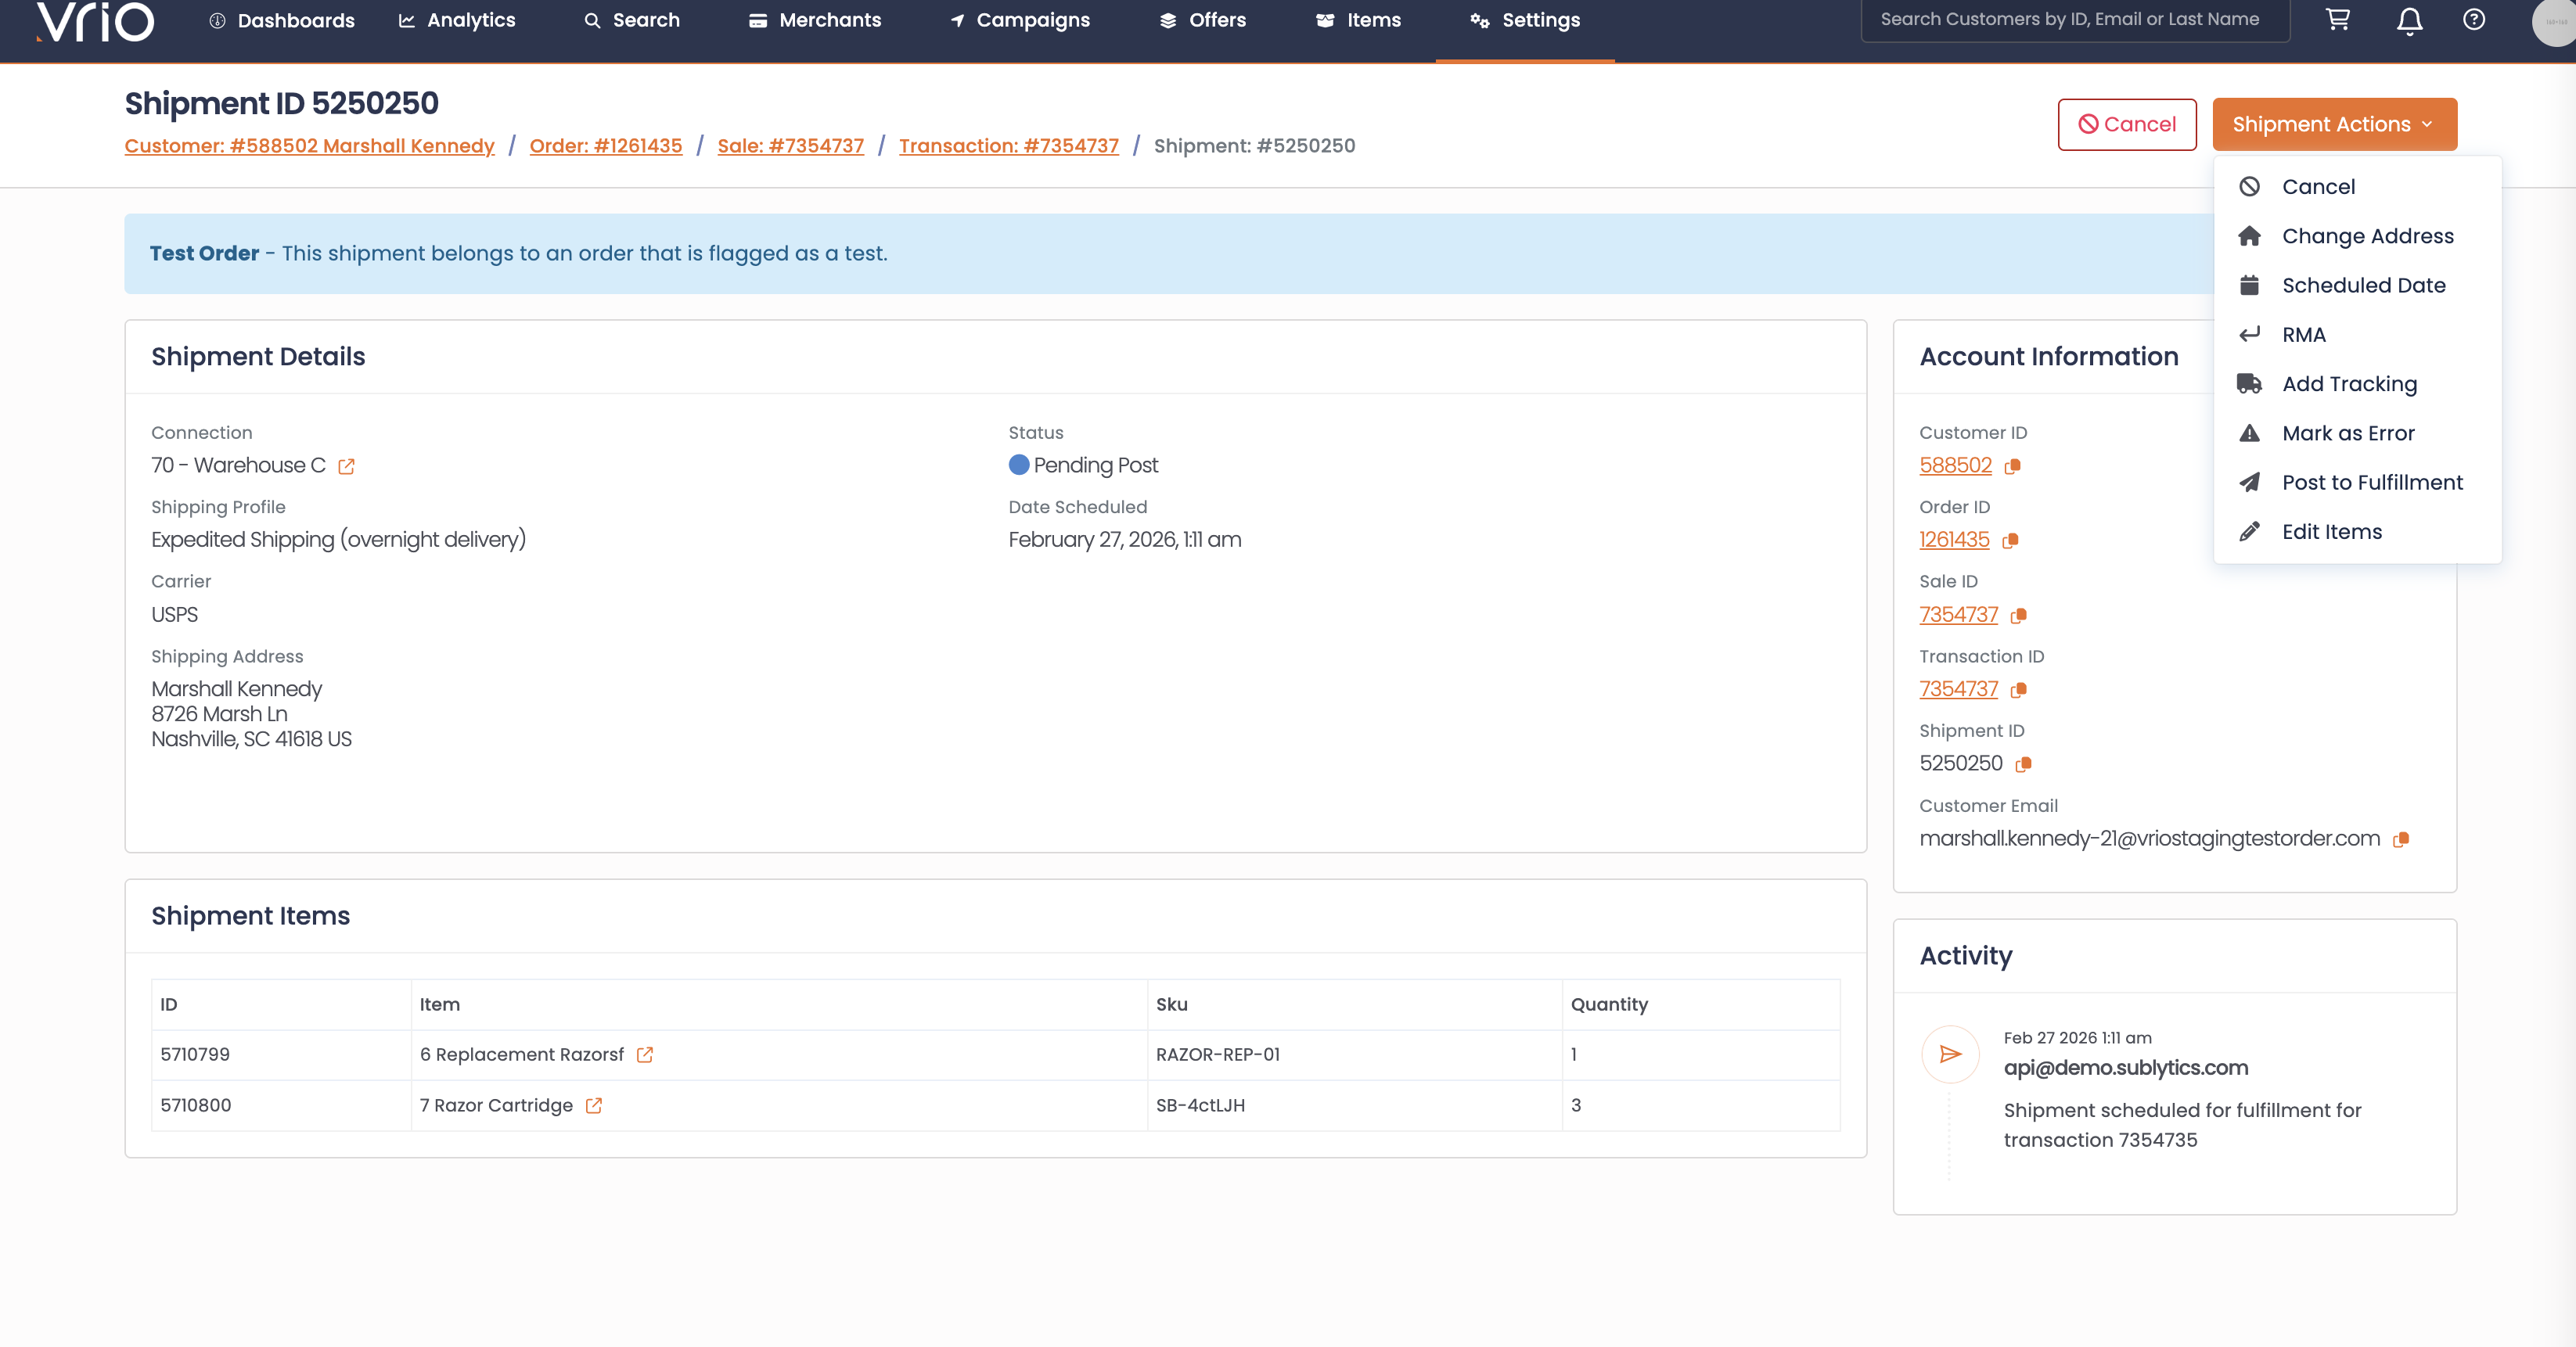2576x1347 pixels.
Task: Open the shopping cart icon
Action: (x=2338, y=20)
